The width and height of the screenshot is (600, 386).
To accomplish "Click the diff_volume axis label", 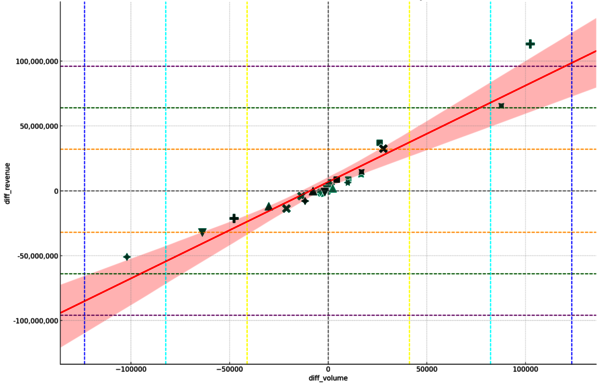I will click(328, 378).
